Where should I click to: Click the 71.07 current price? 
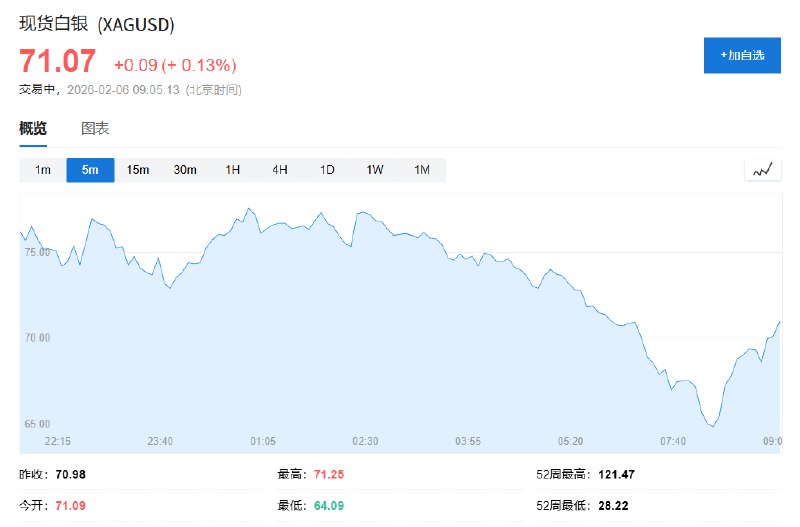point(58,62)
